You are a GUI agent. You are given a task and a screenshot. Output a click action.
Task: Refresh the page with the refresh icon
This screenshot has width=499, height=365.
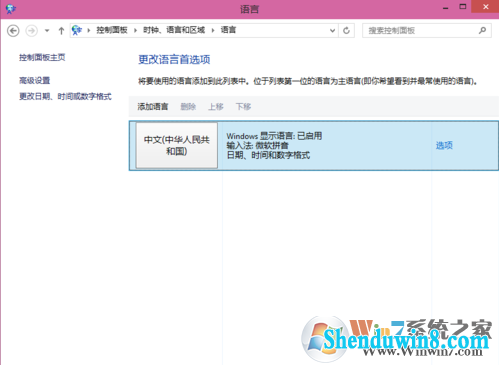pos(346,31)
